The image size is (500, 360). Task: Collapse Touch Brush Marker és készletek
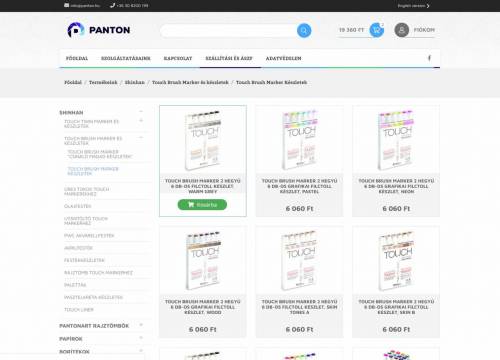click(x=141, y=137)
